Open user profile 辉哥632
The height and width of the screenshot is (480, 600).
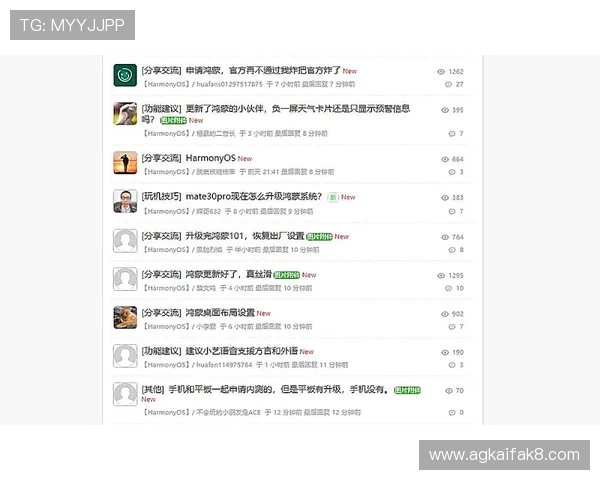click(x=209, y=211)
